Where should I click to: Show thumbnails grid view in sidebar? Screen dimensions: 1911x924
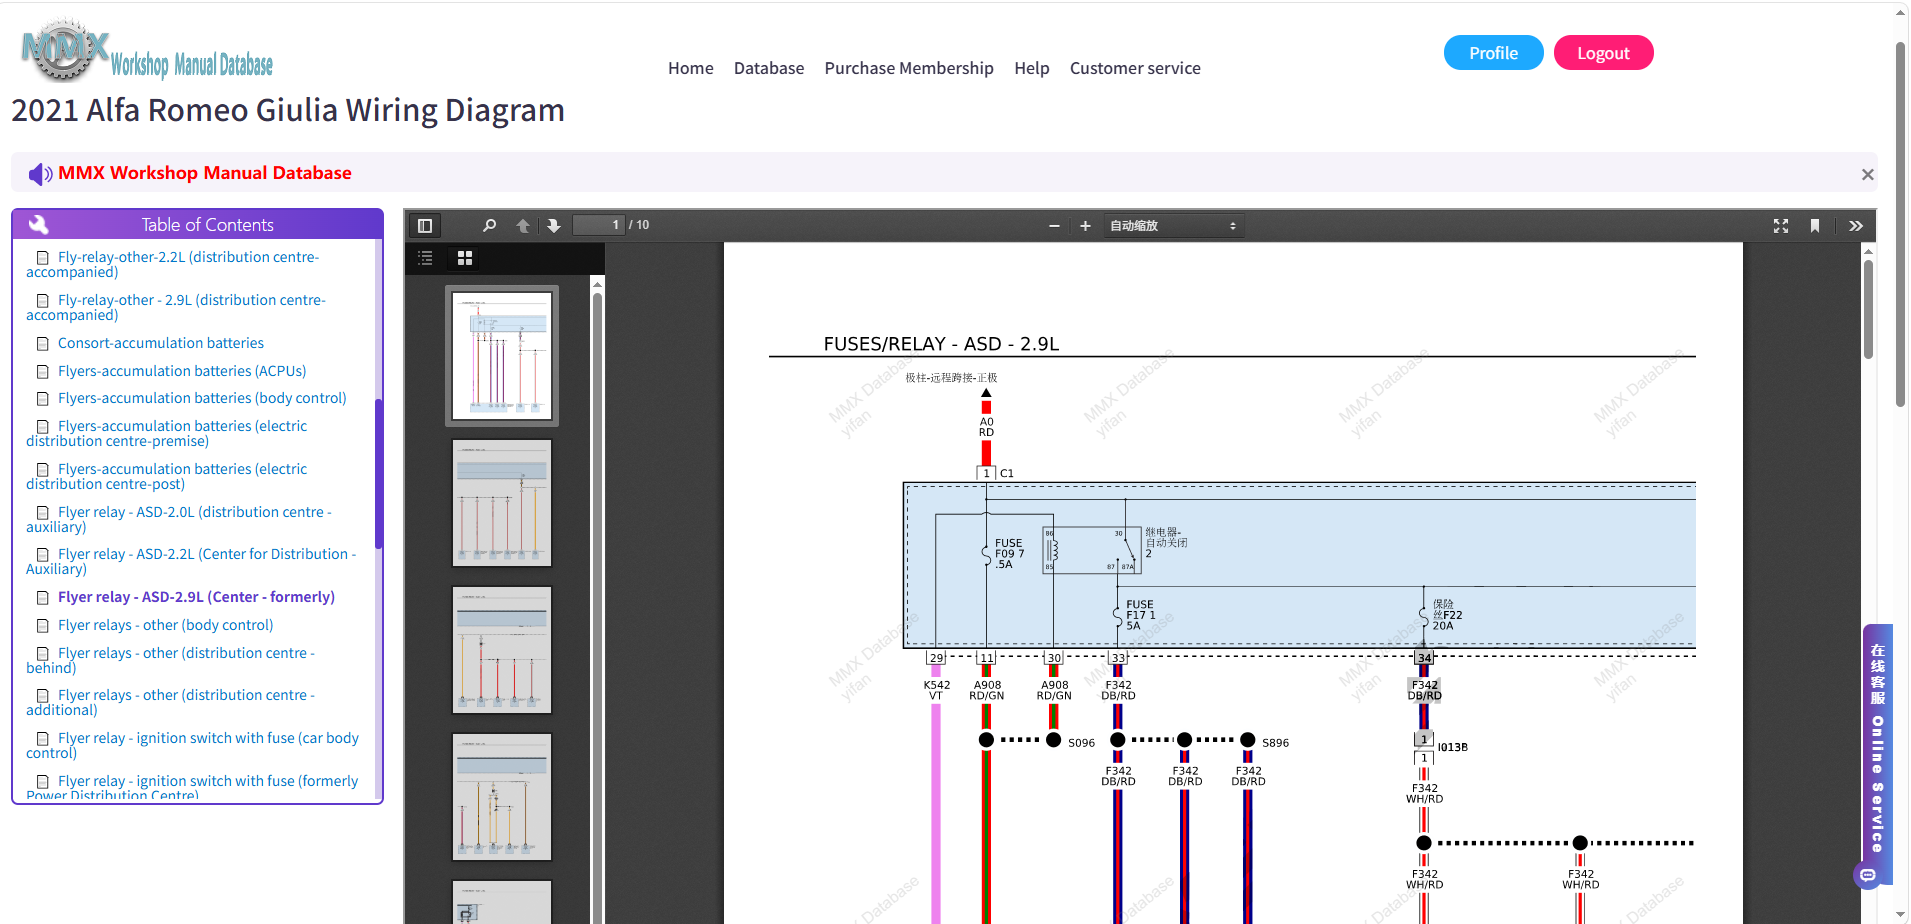coord(465,258)
